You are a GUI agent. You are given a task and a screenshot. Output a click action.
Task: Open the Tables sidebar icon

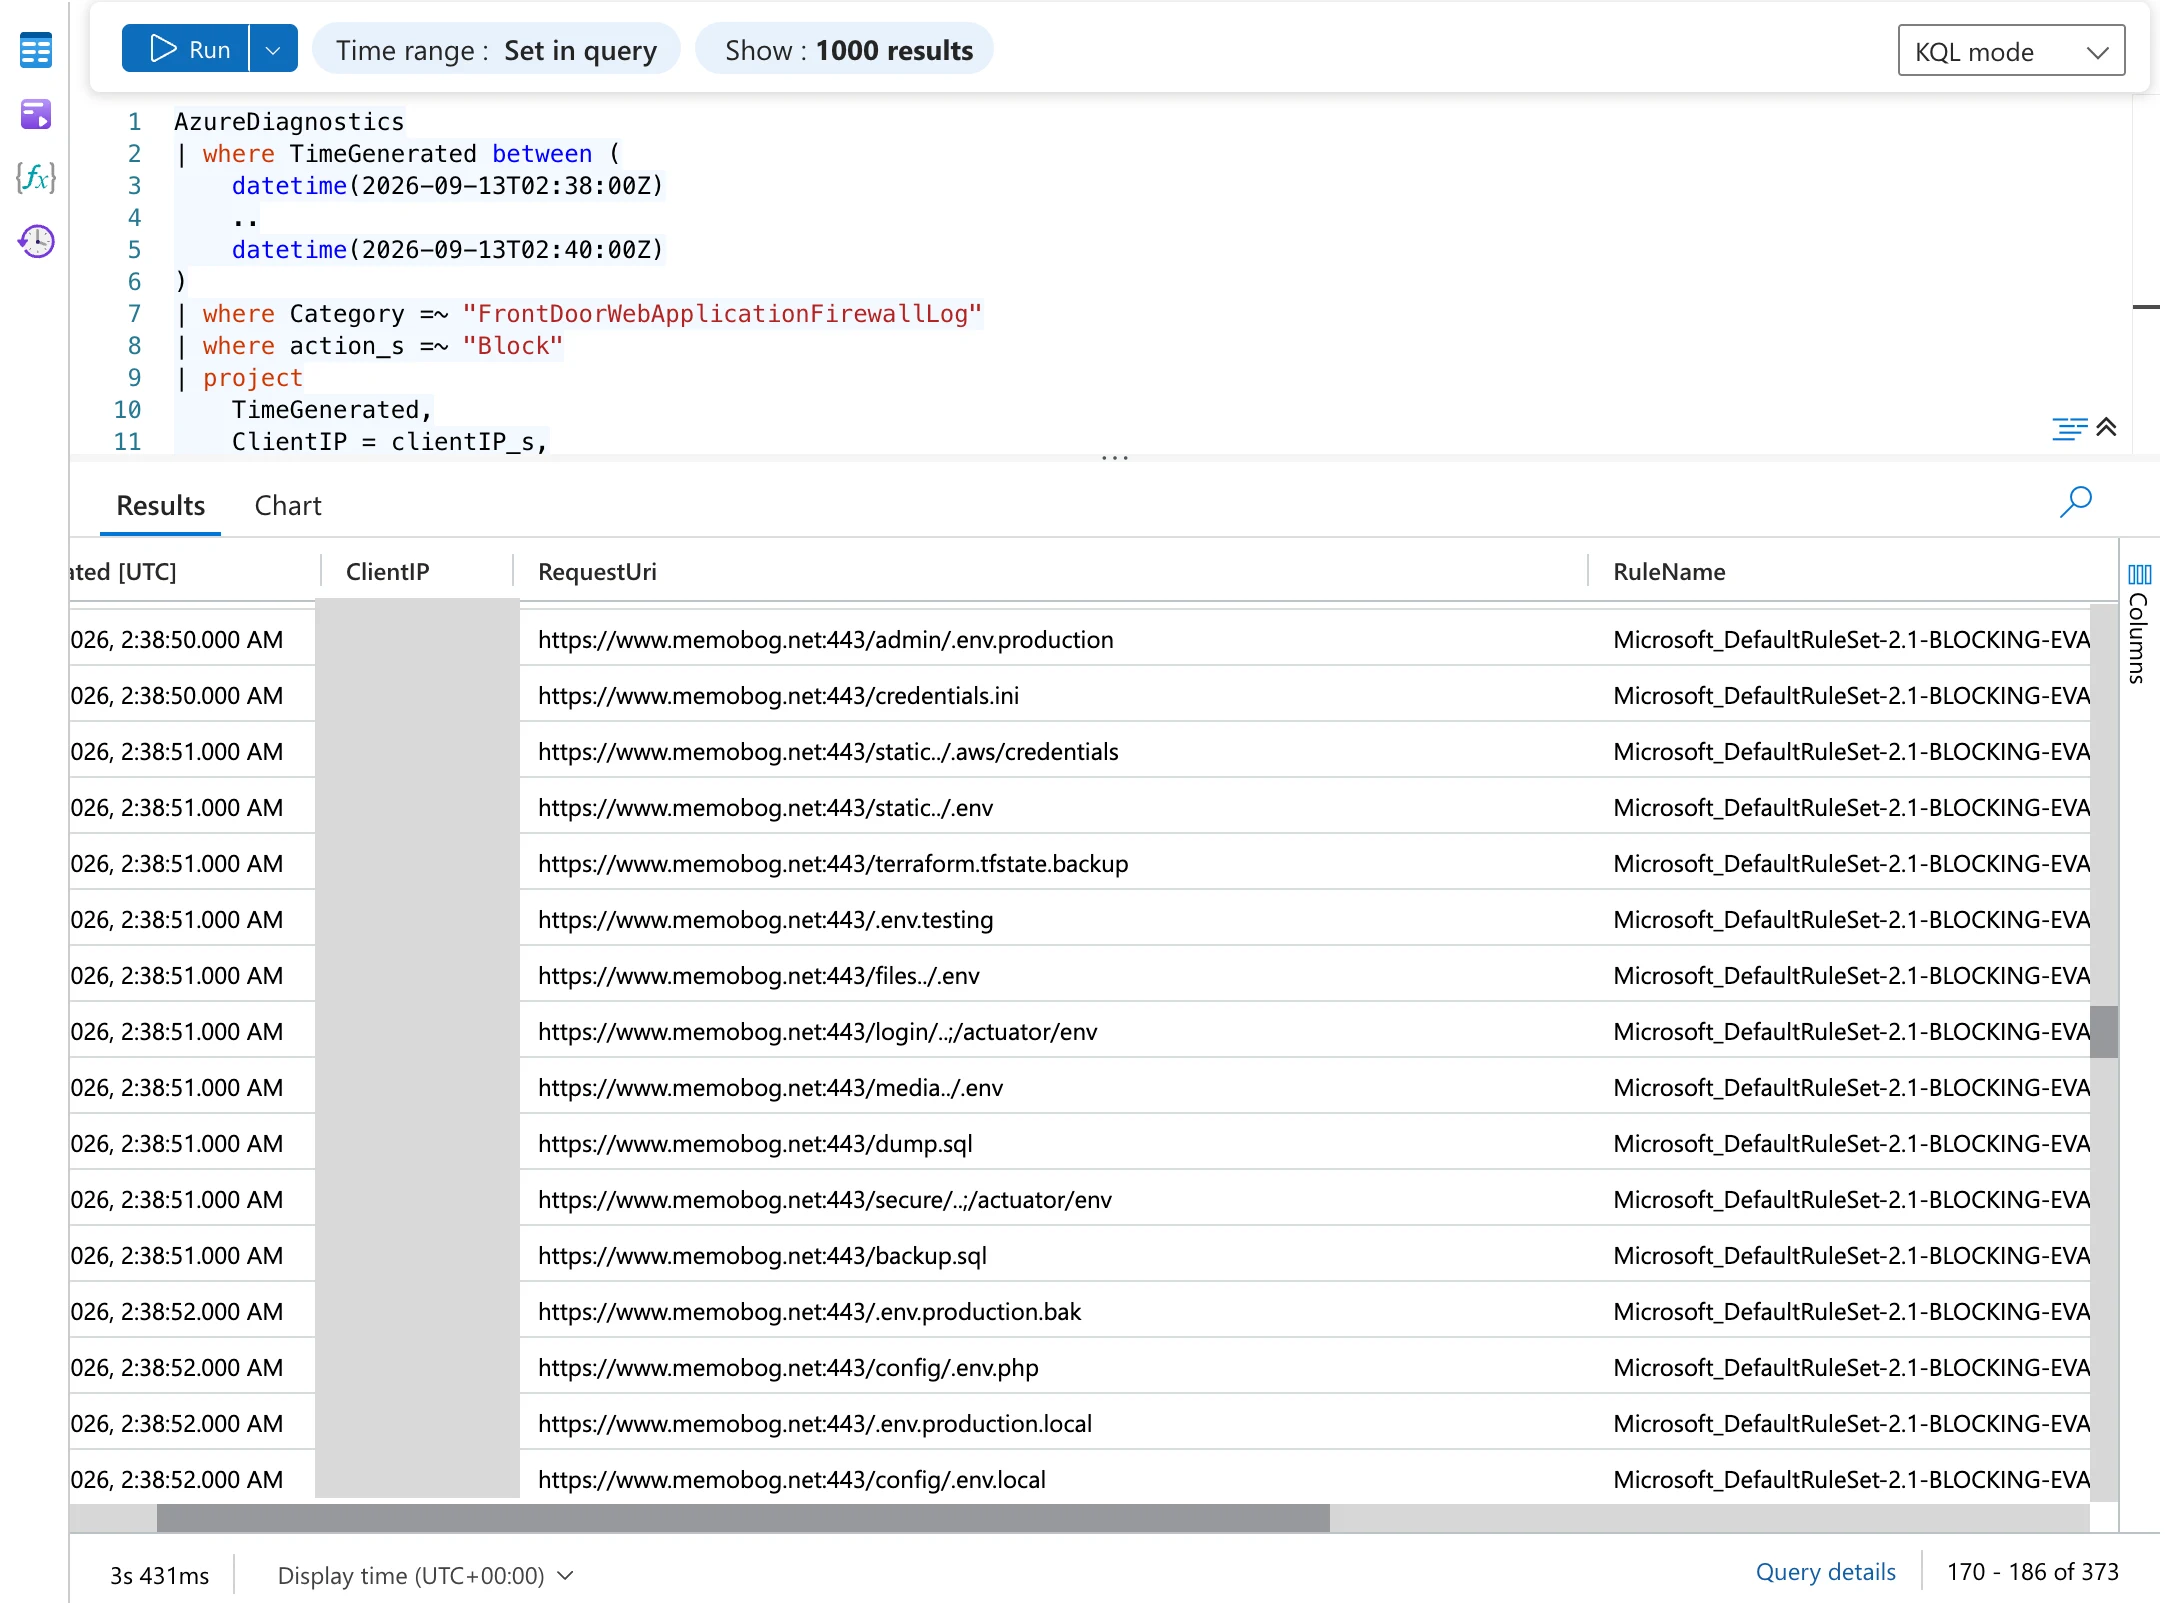point(36,50)
